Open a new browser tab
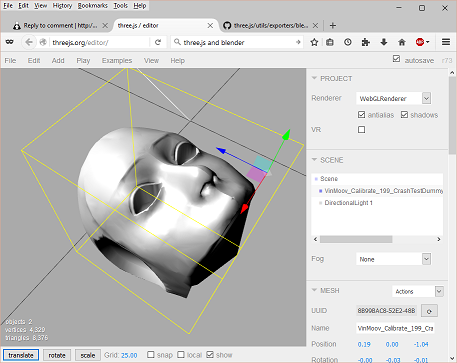The height and width of the screenshot is (363, 457). coord(332,25)
